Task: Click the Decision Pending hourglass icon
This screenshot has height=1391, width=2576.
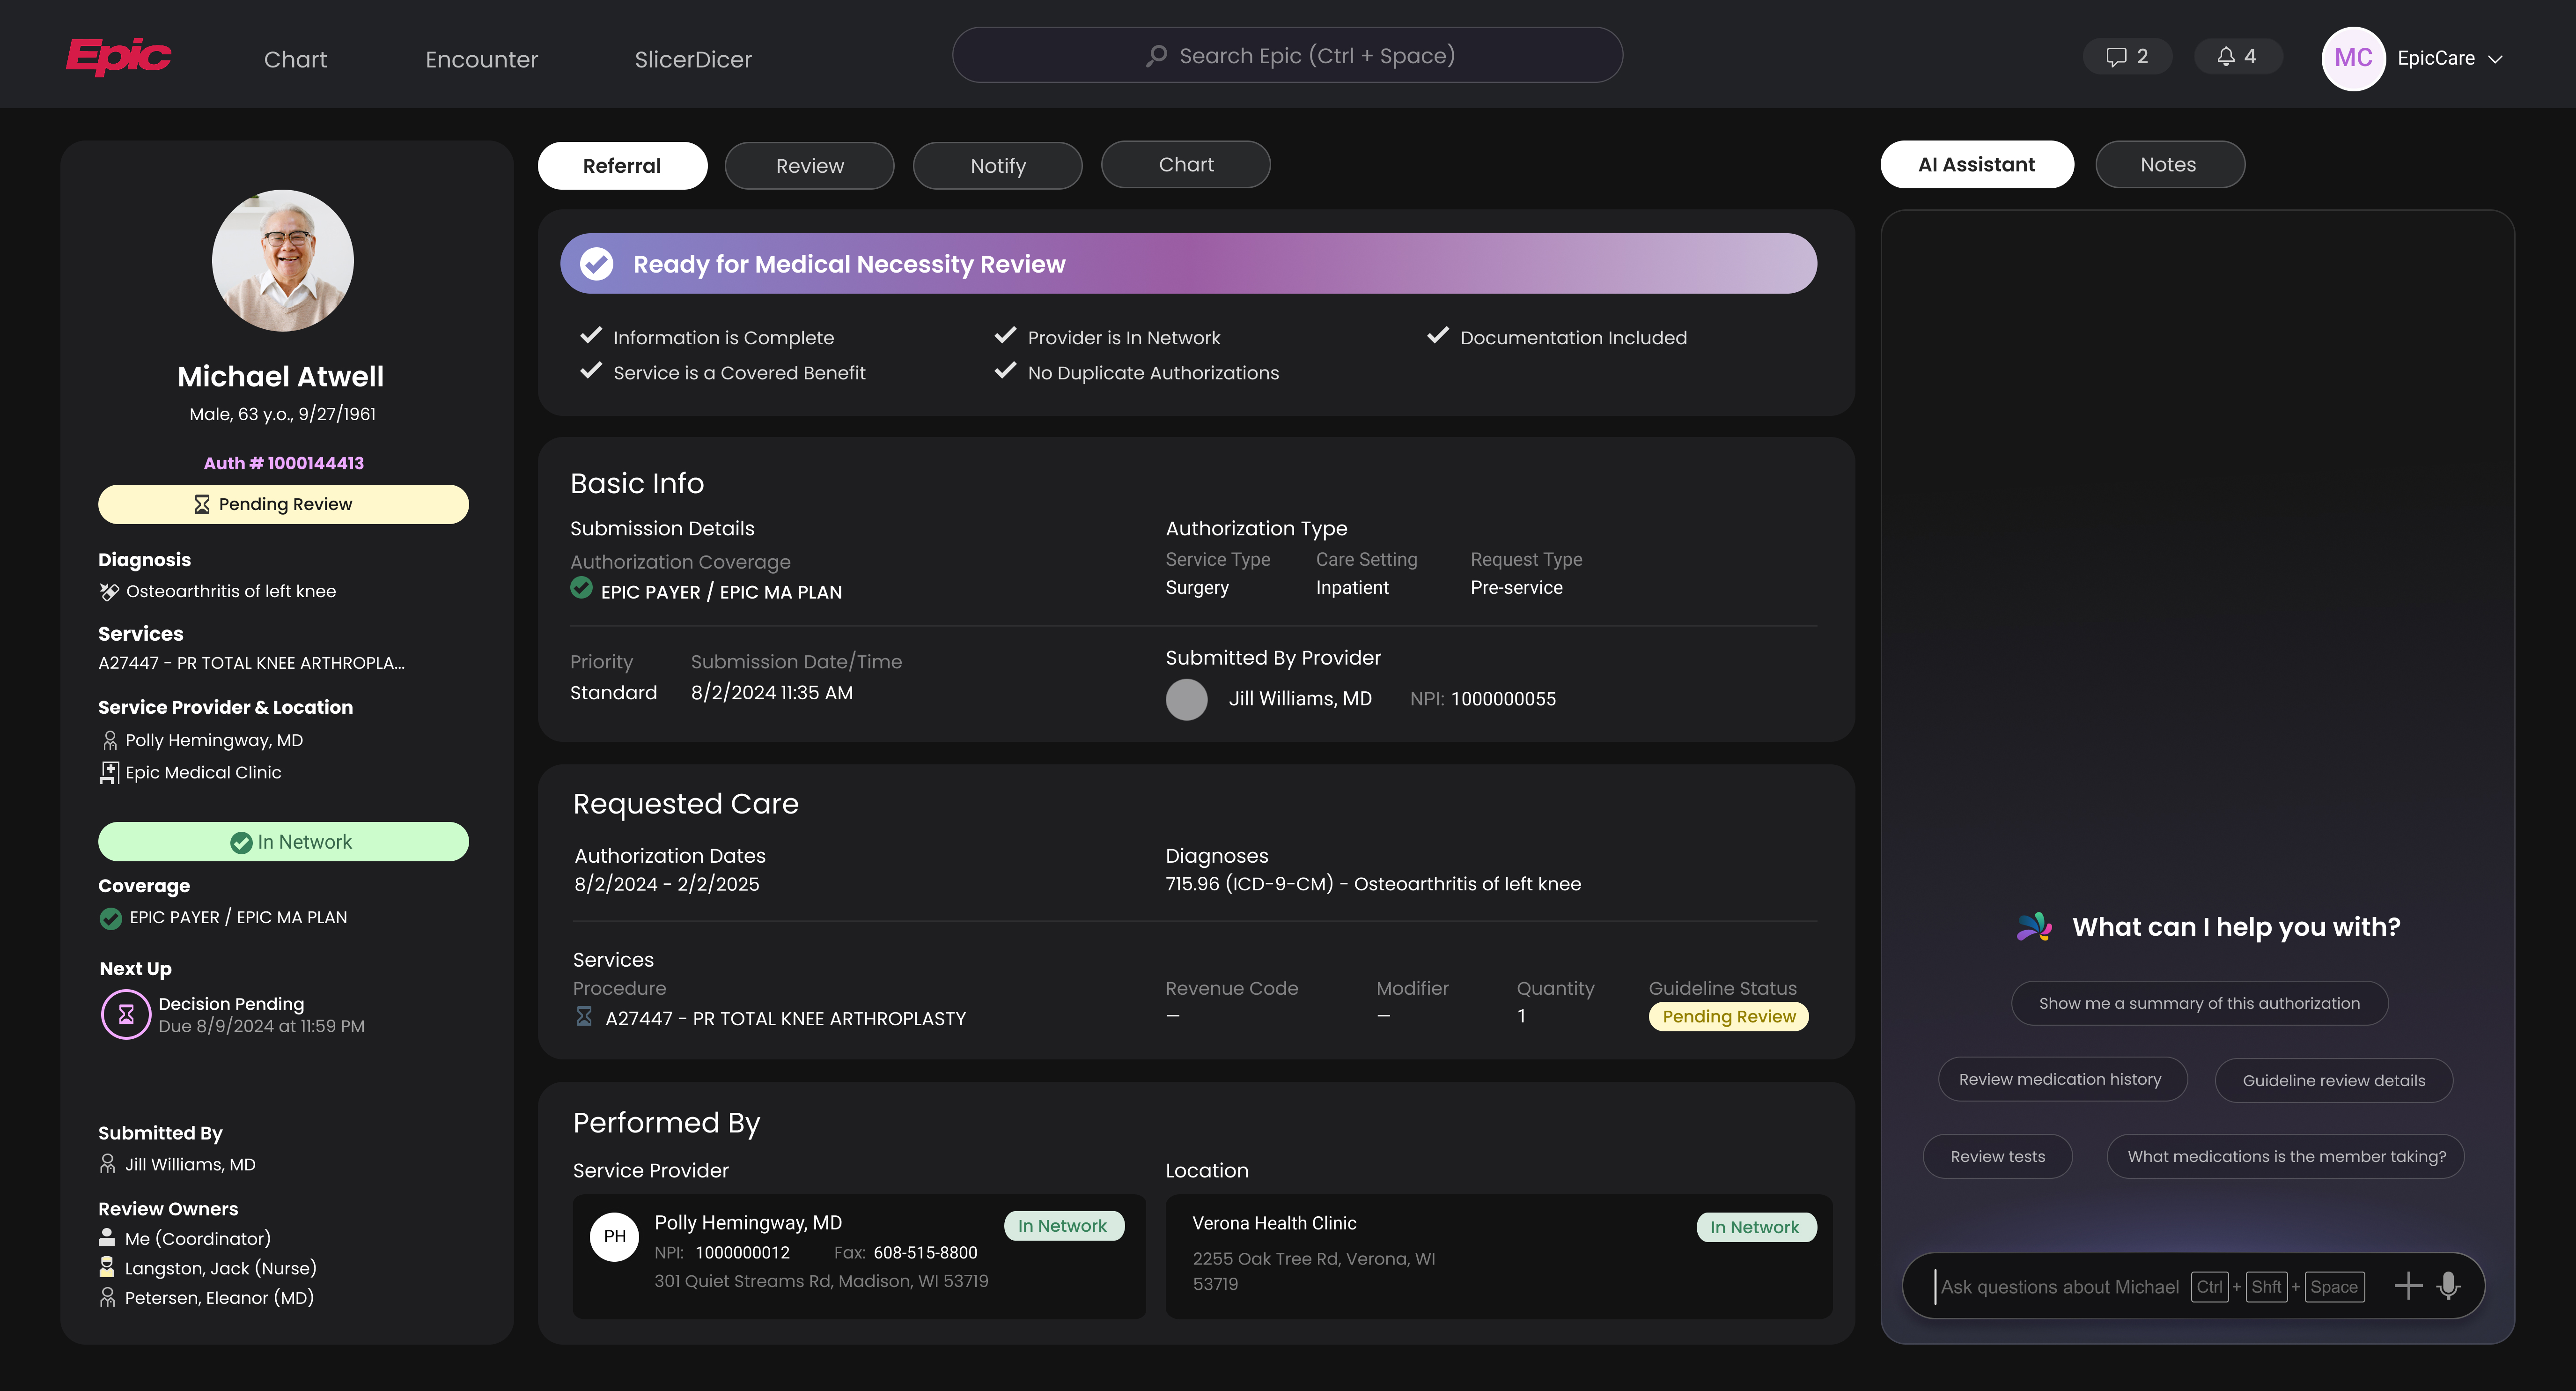Action: (x=126, y=1014)
